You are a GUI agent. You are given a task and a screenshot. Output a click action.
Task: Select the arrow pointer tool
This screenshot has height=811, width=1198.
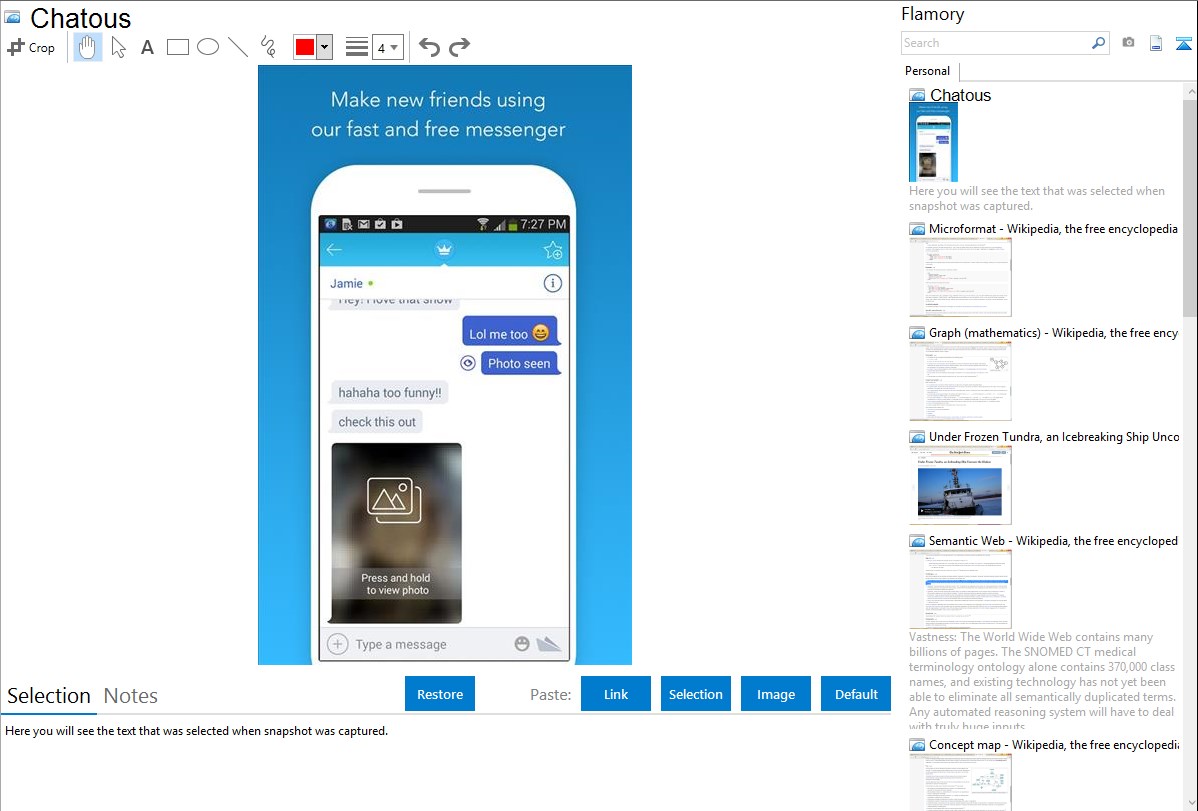coord(118,47)
